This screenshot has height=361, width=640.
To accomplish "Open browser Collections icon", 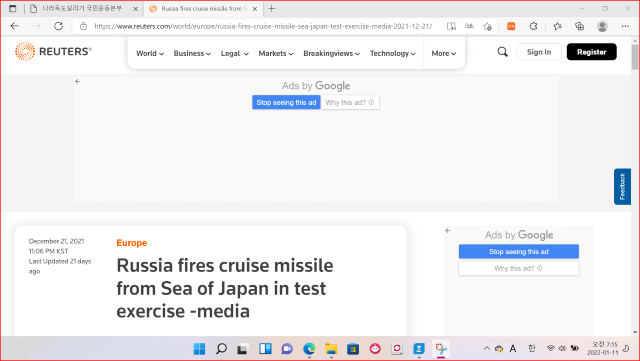I will coord(580,26).
